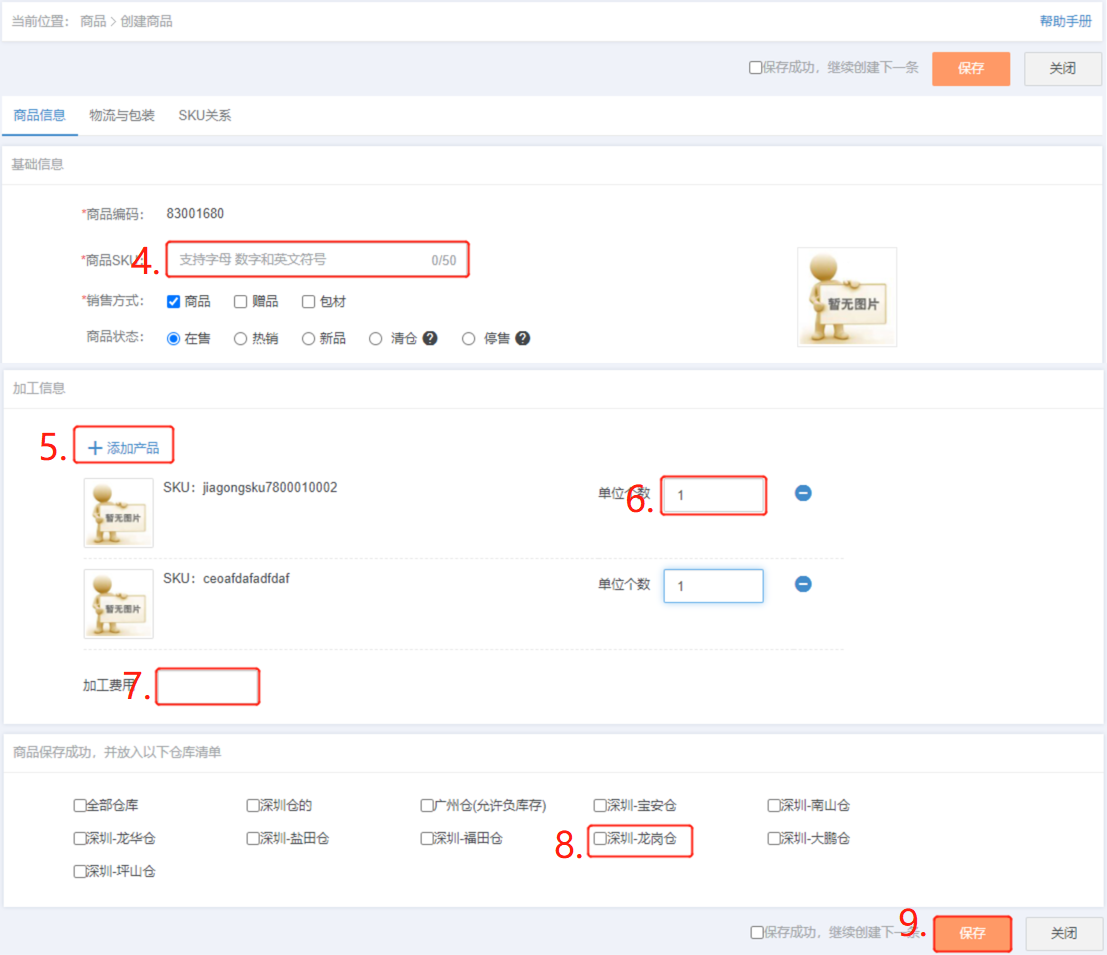Focus 单位个数 field for ceoafdafadfdaf

[714, 586]
